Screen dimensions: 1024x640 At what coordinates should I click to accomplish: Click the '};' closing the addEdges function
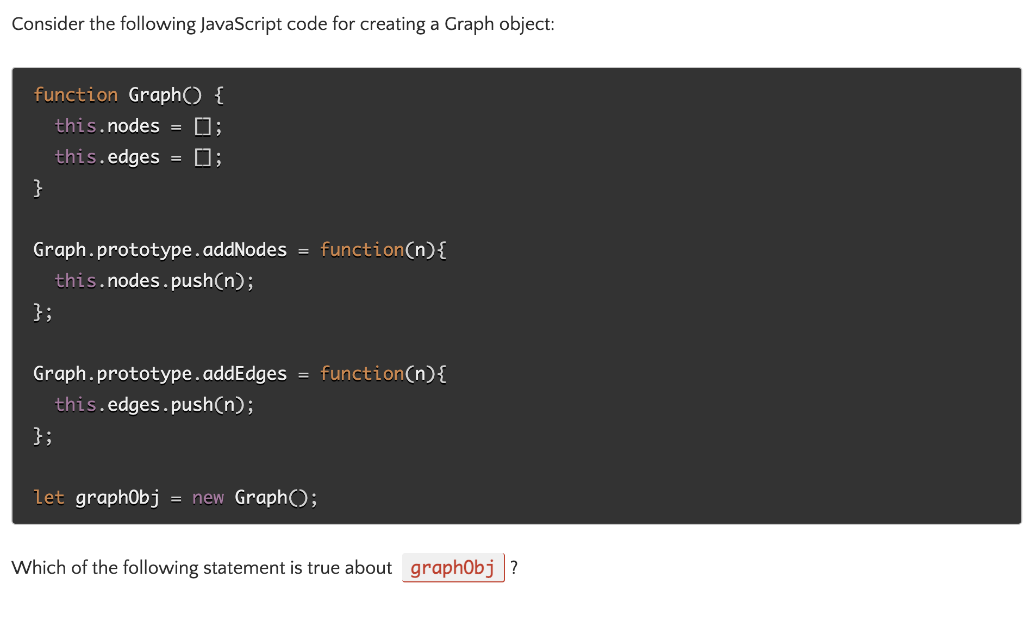[43, 436]
